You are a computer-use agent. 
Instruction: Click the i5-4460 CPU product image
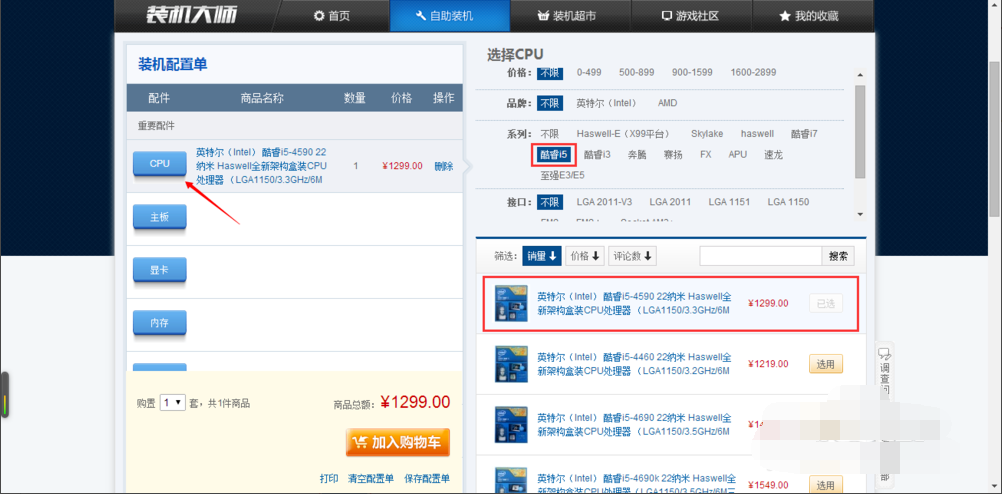click(x=511, y=364)
